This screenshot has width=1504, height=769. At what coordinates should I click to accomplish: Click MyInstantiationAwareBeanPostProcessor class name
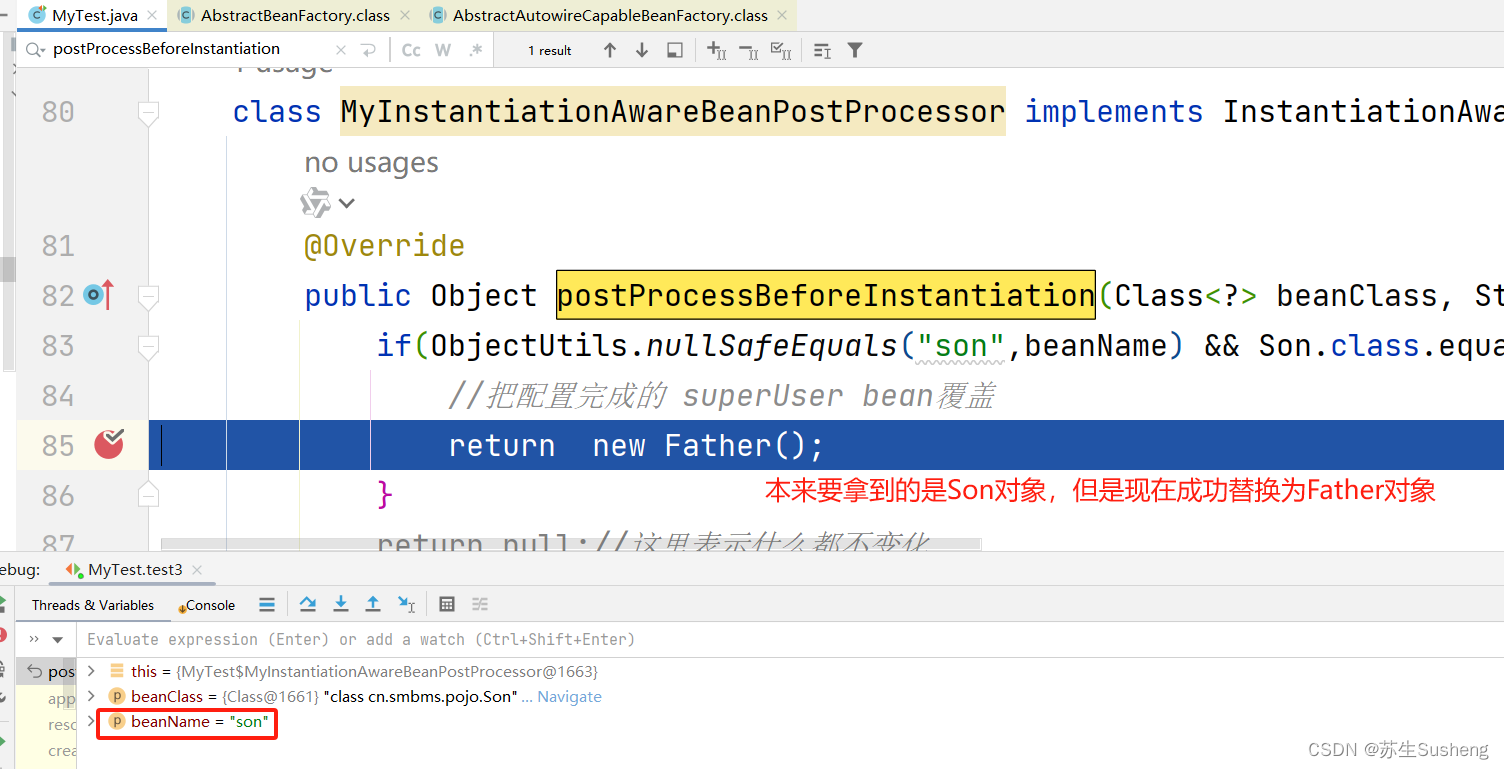(x=672, y=111)
